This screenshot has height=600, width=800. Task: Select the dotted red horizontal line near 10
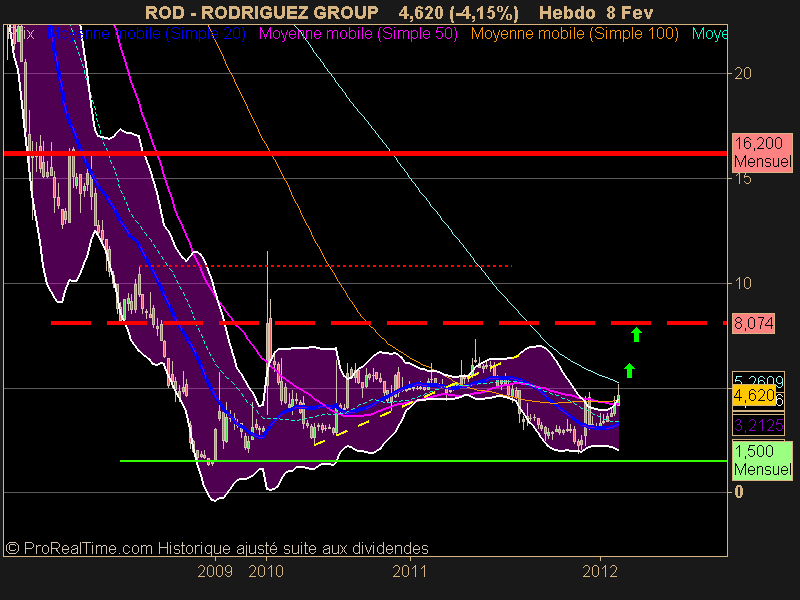326,266
